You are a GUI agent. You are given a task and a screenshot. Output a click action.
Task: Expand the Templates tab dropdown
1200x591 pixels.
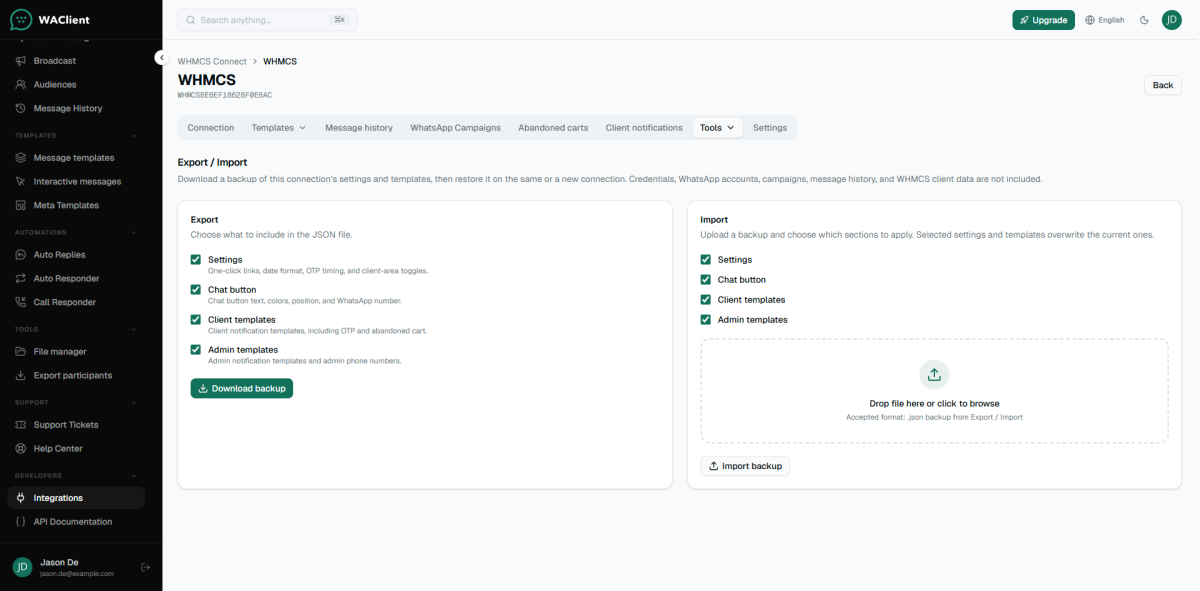(x=279, y=128)
